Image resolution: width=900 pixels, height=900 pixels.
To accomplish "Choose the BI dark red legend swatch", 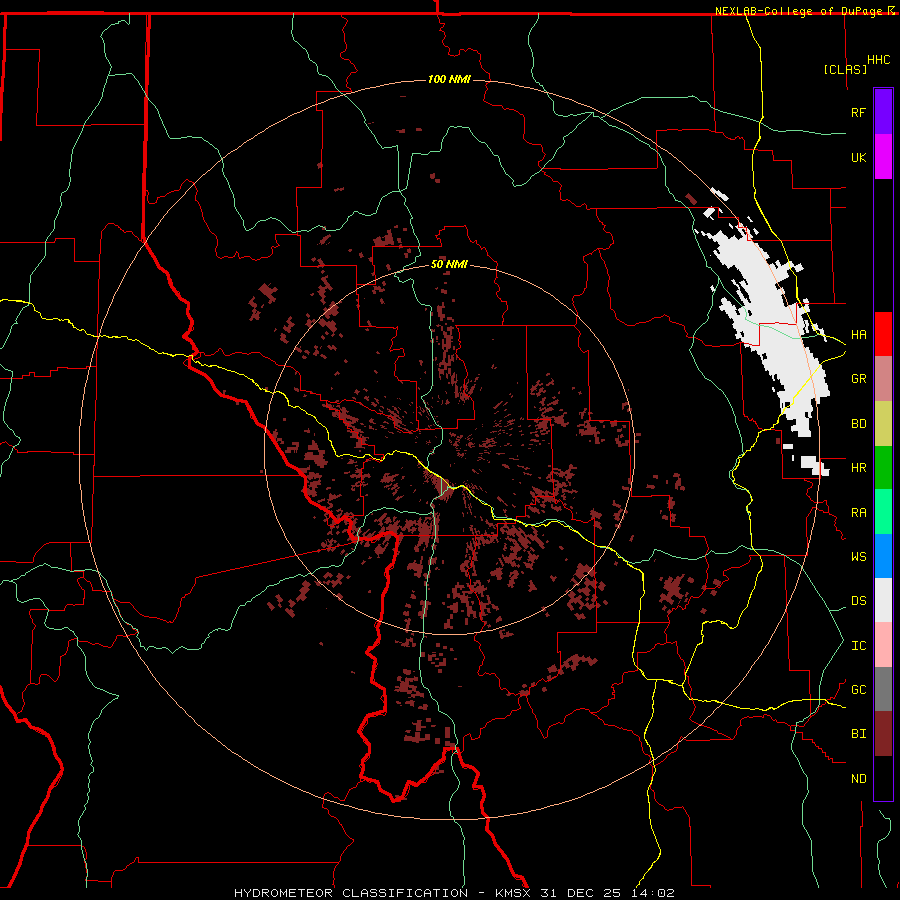I will click(883, 734).
